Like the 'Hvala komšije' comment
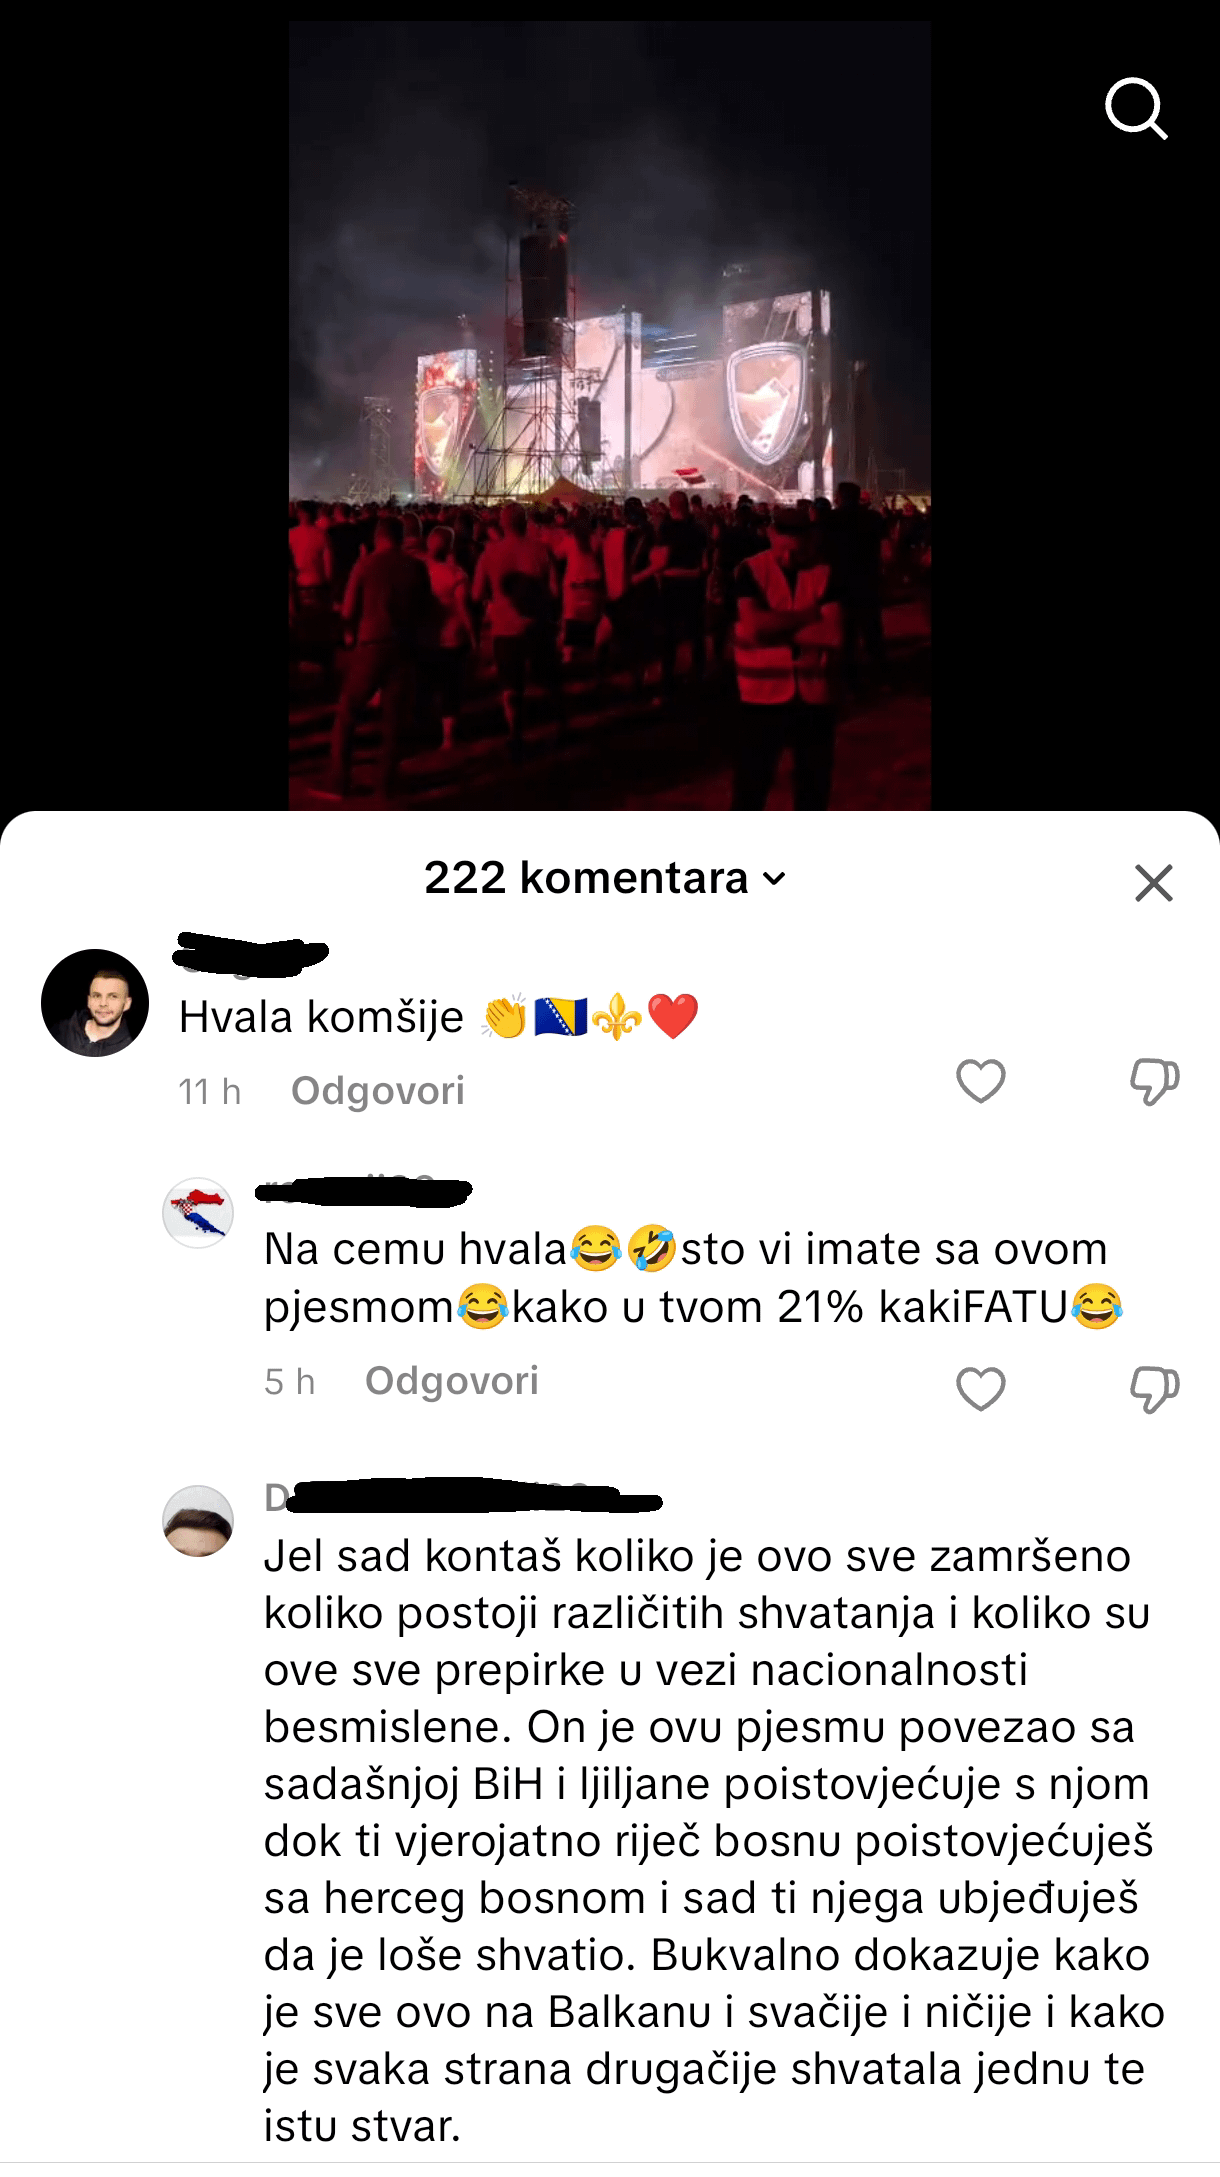This screenshot has height=2177, width=1220. click(981, 1081)
